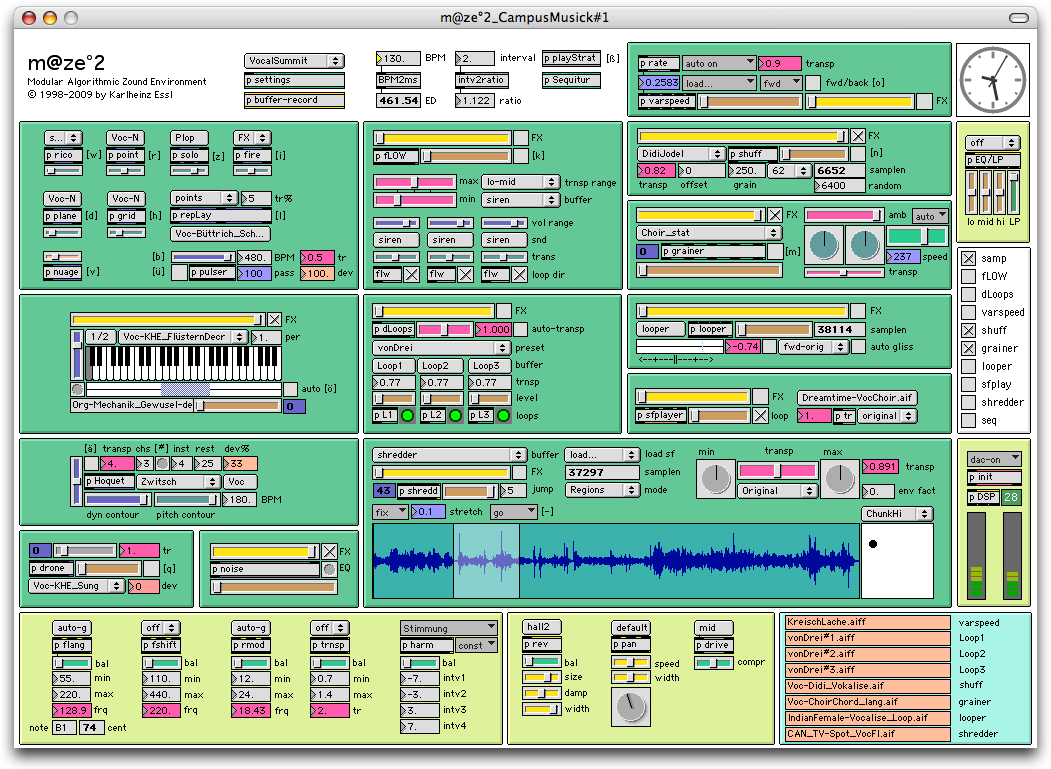Open the dac-on audio dropdown

[x=994, y=459]
